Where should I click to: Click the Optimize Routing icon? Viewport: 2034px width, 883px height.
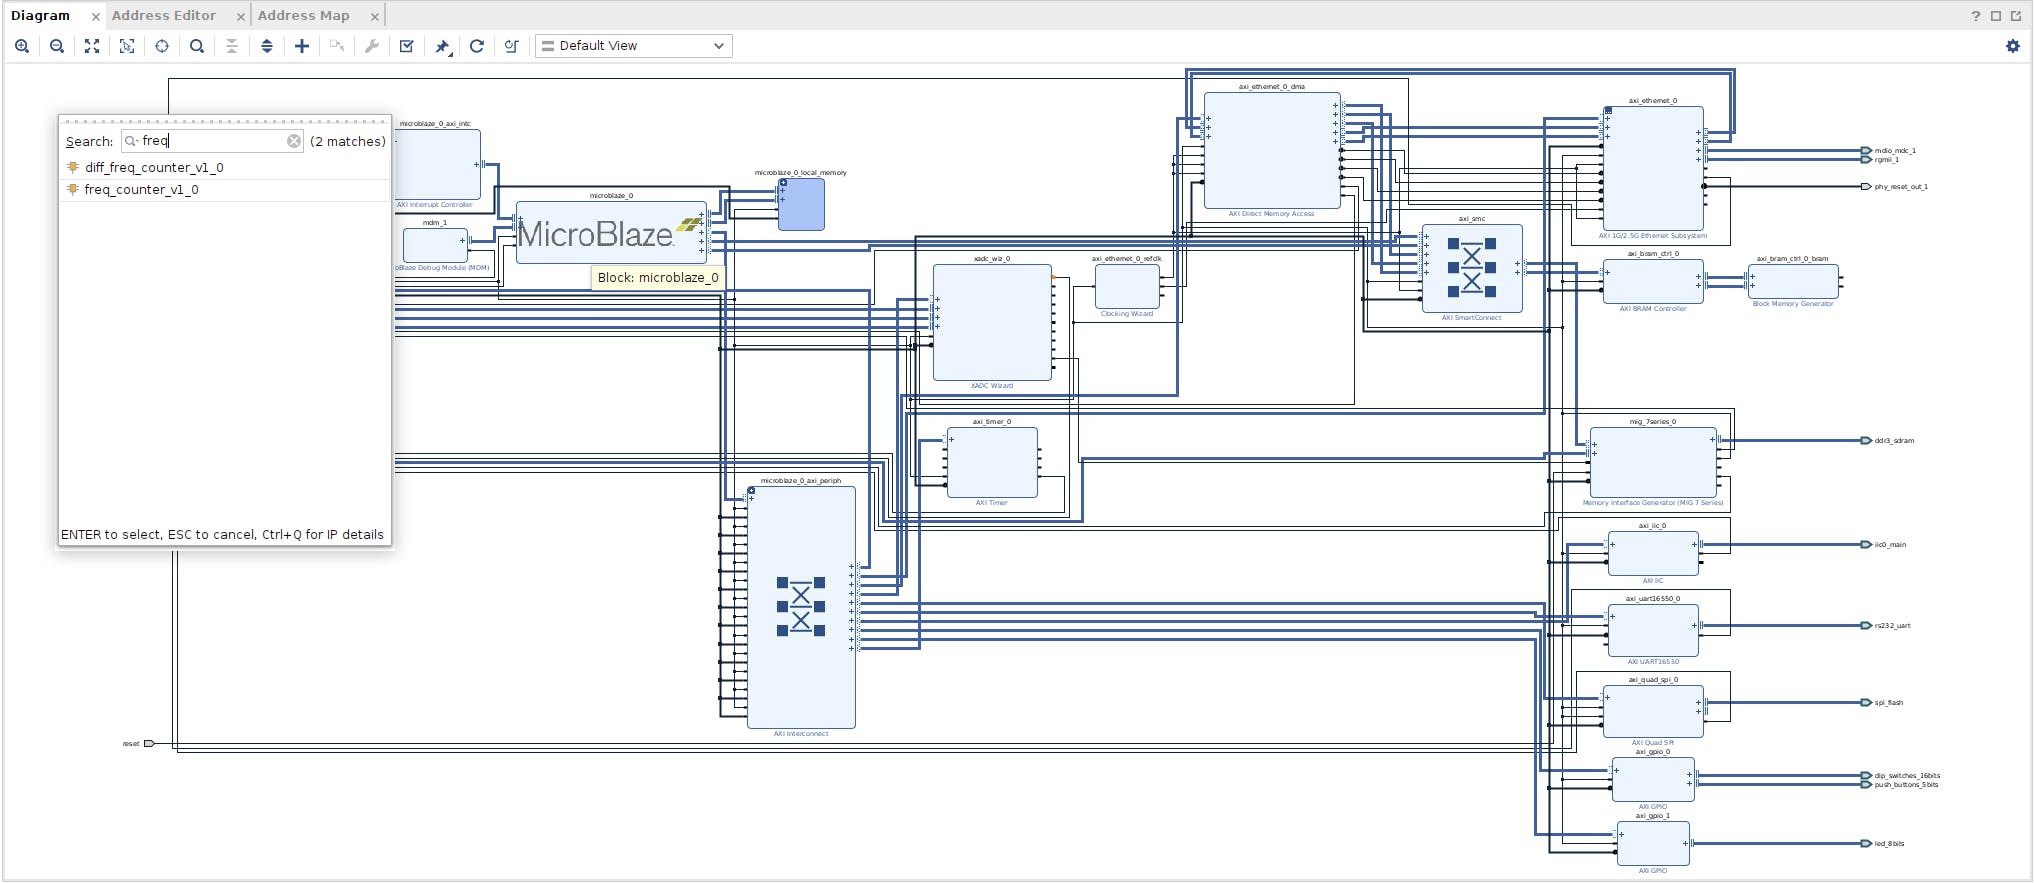pyautogui.click(x=512, y=46)
